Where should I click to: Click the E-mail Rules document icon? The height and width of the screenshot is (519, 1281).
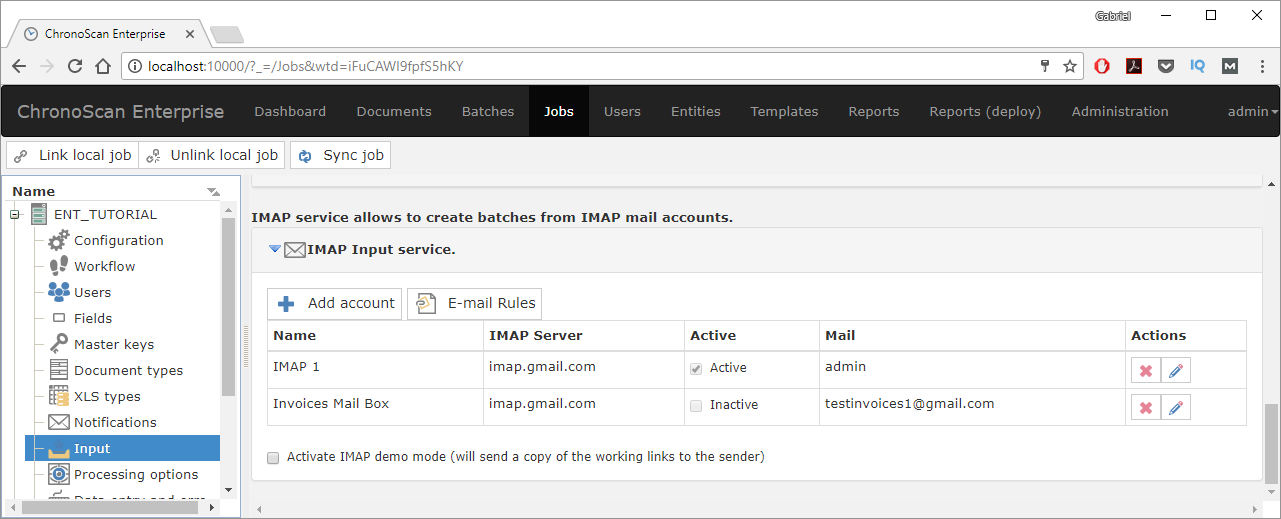tap(427, 304)
